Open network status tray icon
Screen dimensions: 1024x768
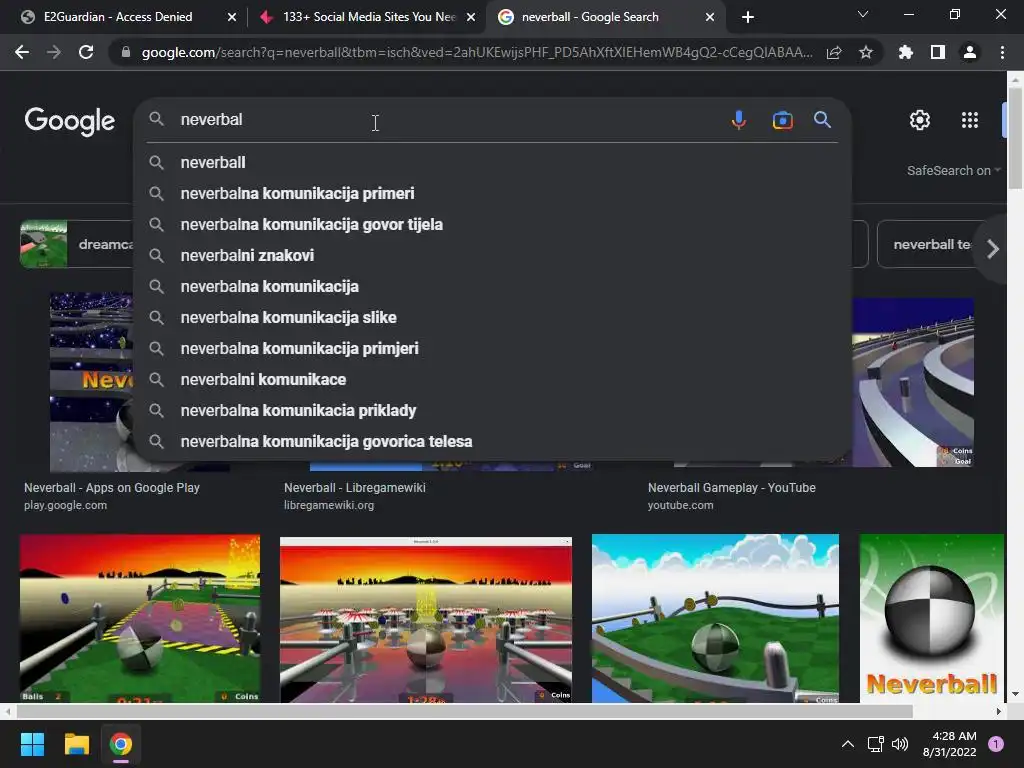[x=875, y=744]
